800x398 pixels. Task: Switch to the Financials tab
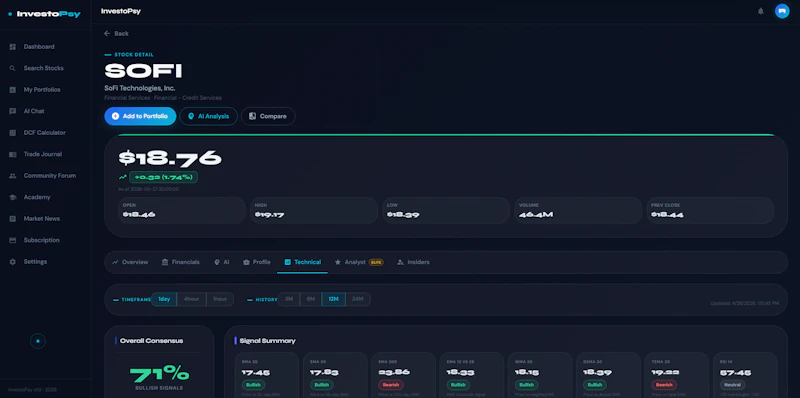(x=181, y=262)
